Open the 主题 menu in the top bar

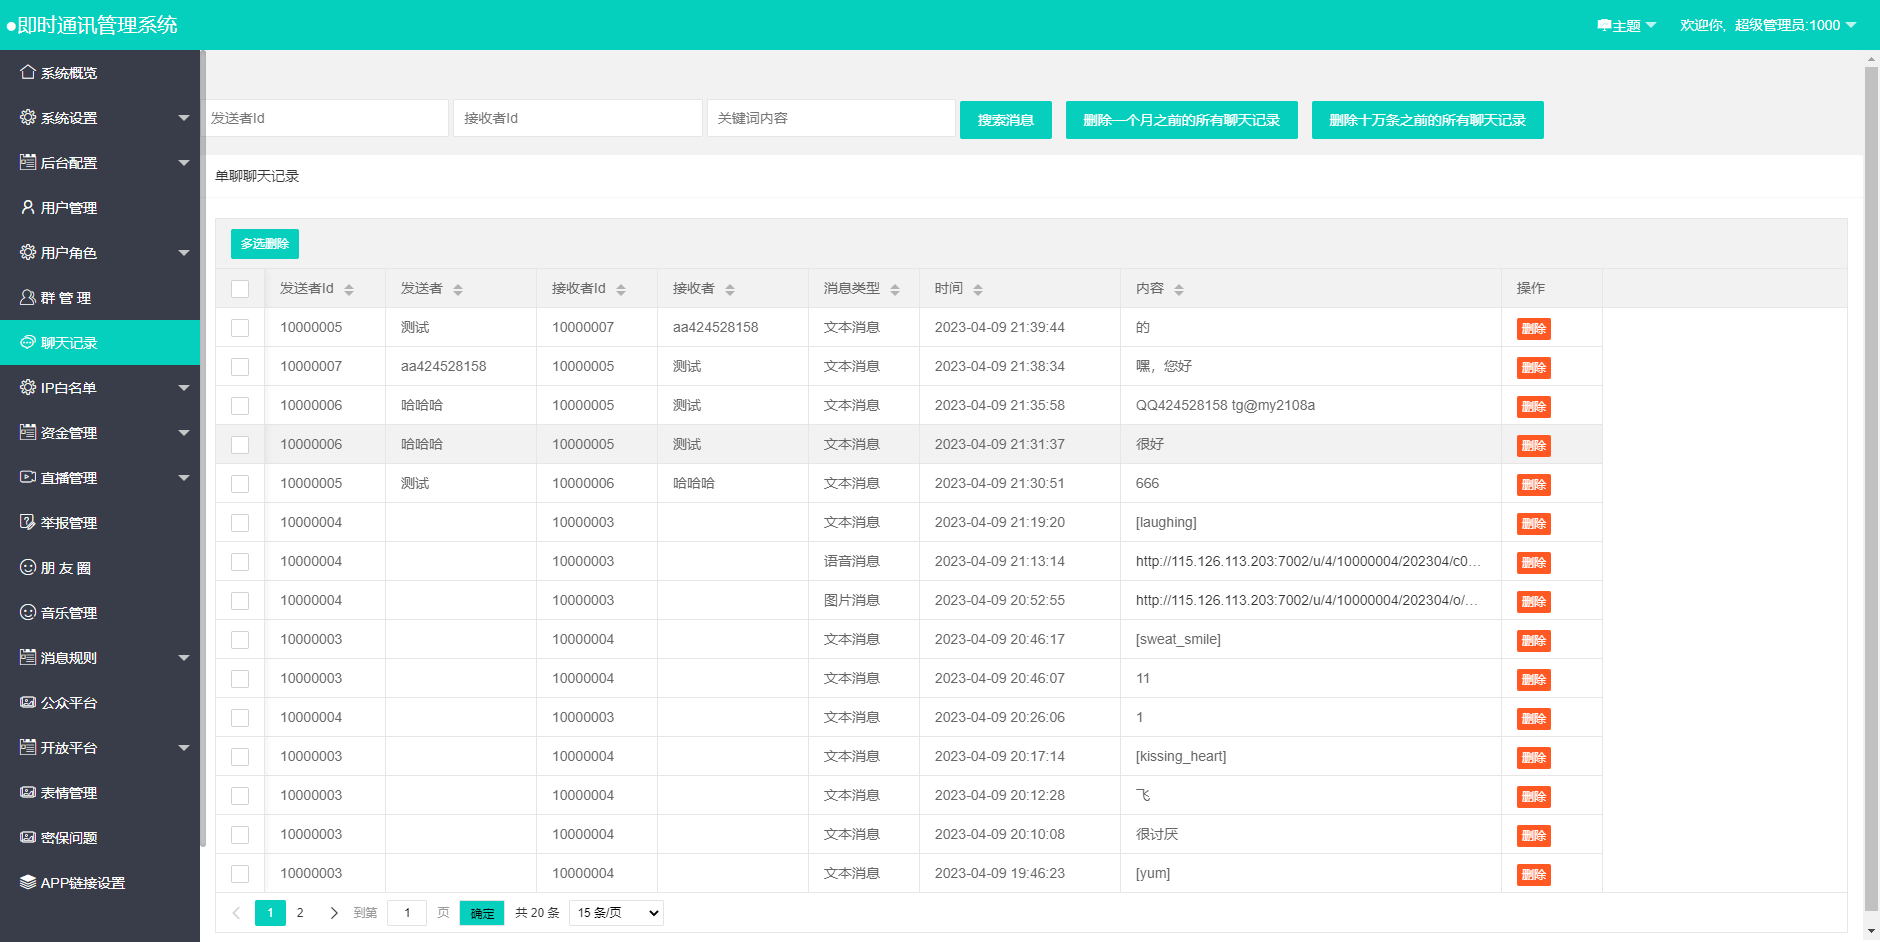click(x=1624, y=25)
